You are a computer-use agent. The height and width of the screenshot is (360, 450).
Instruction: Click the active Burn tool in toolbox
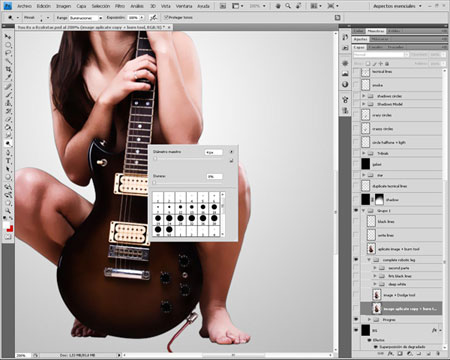click(x=8, y=144)
